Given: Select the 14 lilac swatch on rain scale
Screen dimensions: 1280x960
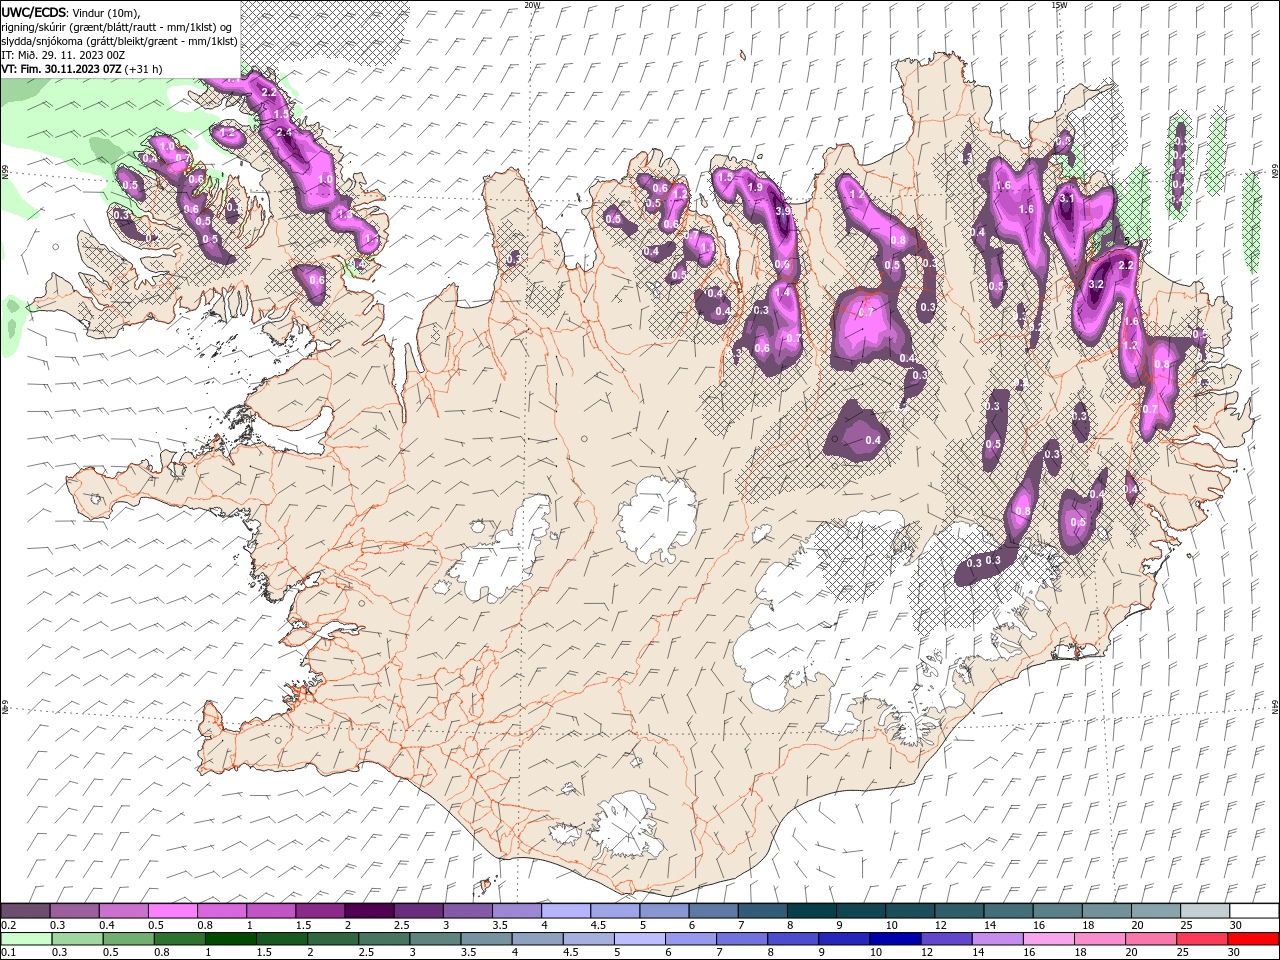Looking at the screenshot, I should [996, 939].
